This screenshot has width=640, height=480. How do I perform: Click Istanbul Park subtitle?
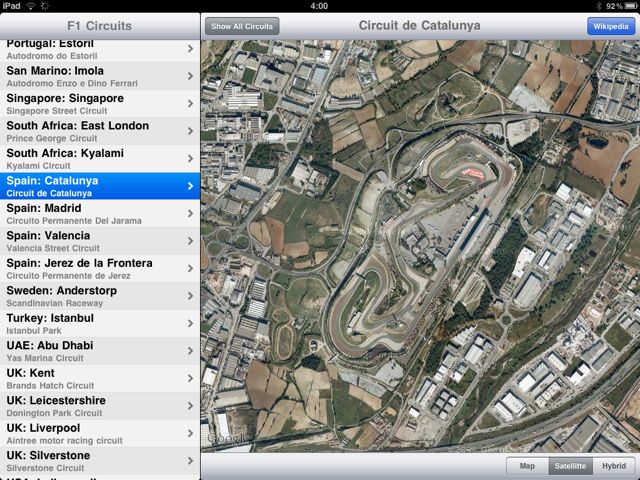click(x=34, y=331)
